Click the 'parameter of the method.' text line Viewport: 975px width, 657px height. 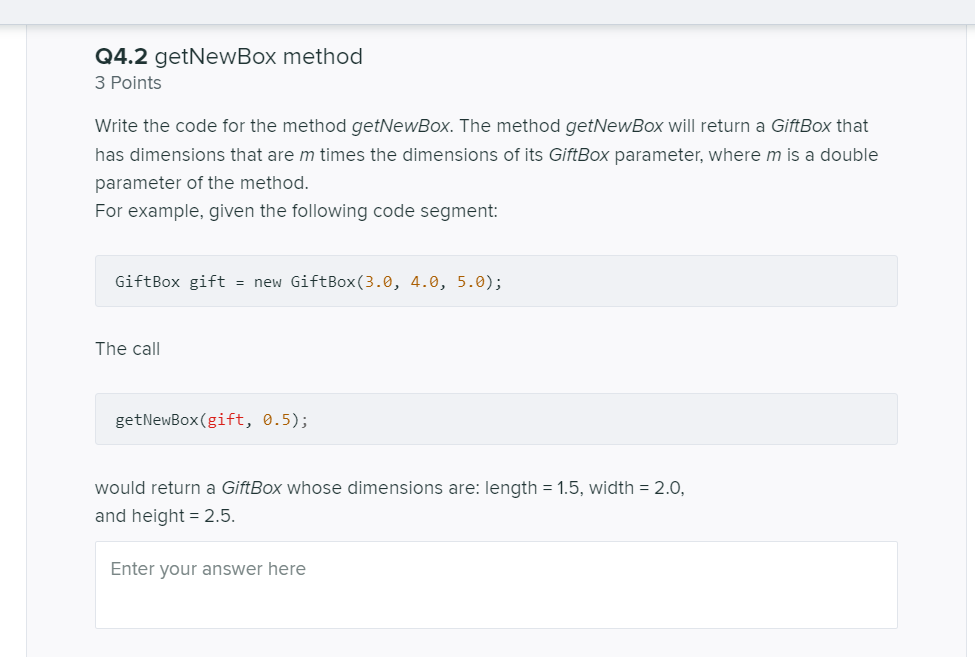coord(202,183)
